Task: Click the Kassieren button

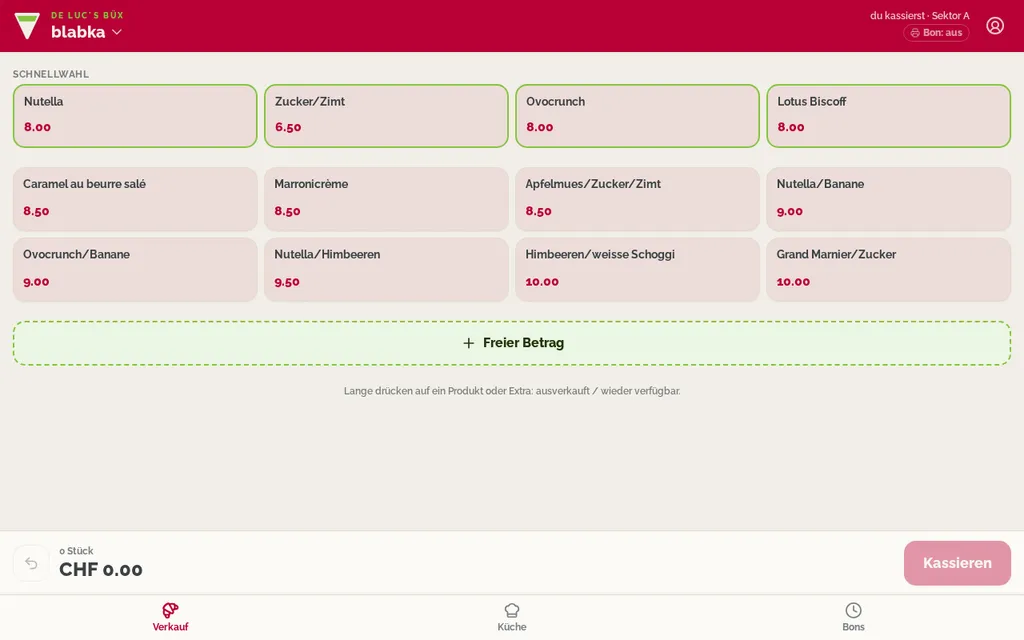Action: point(957,563)
